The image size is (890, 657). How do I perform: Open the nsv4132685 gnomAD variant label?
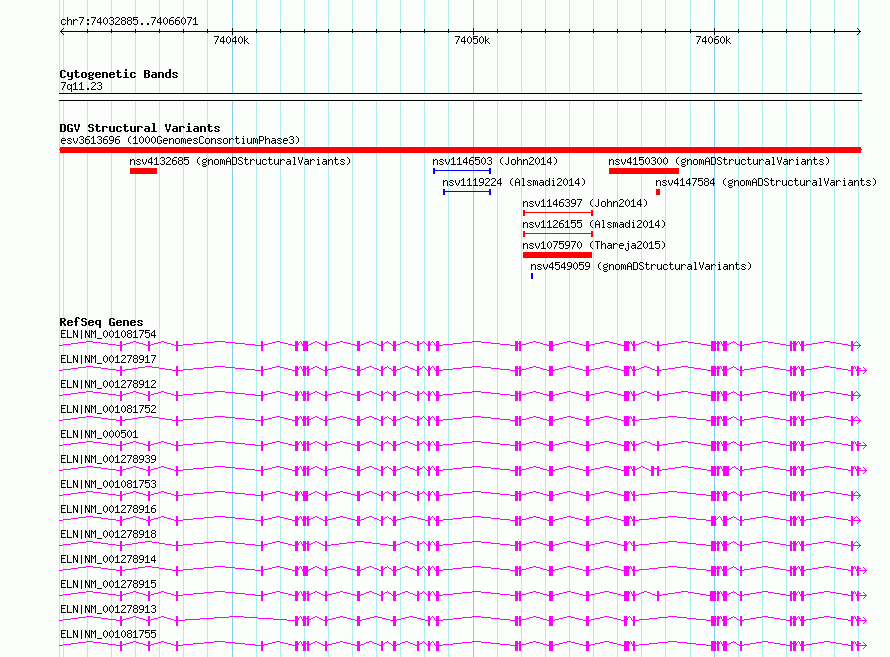click(240, 161)
